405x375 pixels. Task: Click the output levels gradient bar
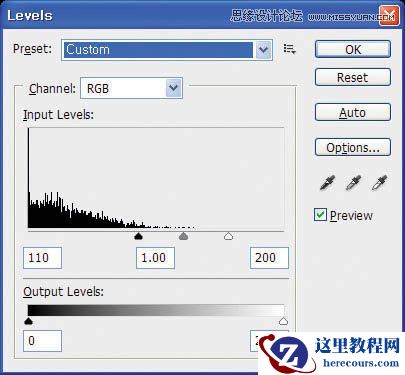156,310
